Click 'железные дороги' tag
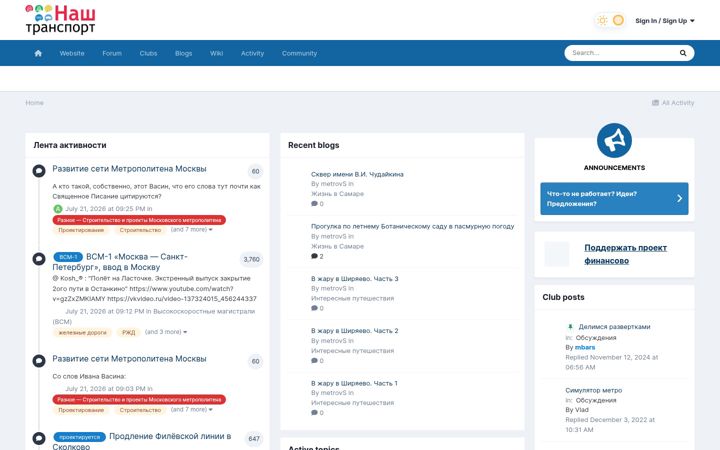The width and height of the screenshot is (720, 450). (x=82, y=332)
